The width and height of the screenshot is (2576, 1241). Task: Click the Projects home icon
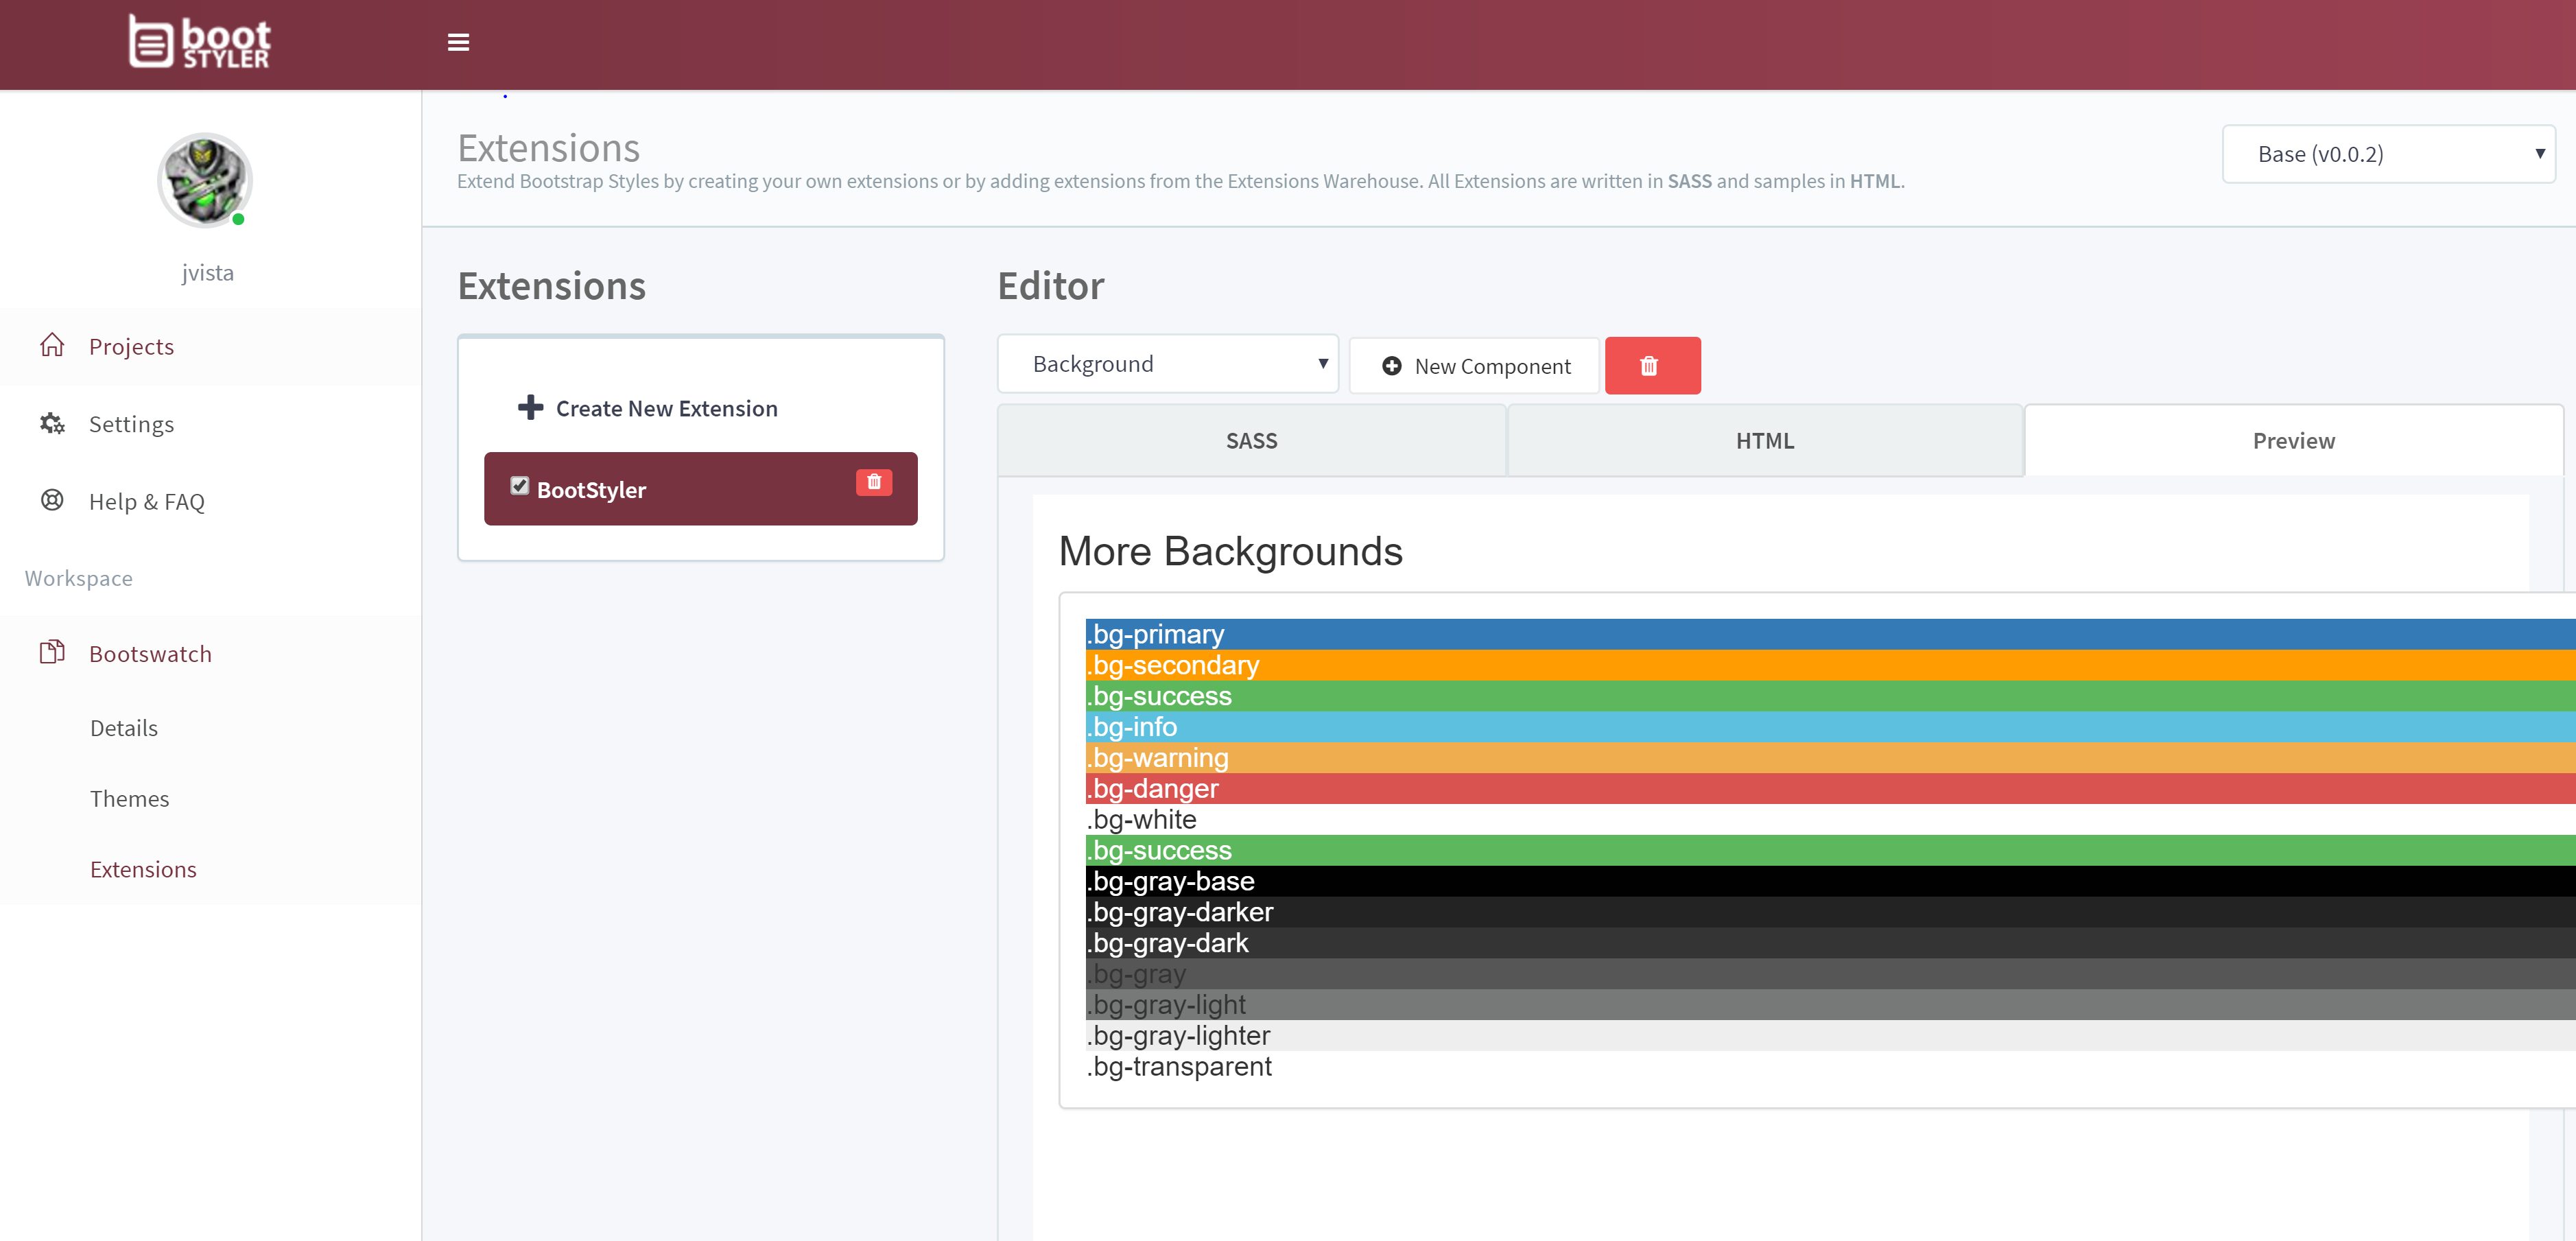coord(52,345)
